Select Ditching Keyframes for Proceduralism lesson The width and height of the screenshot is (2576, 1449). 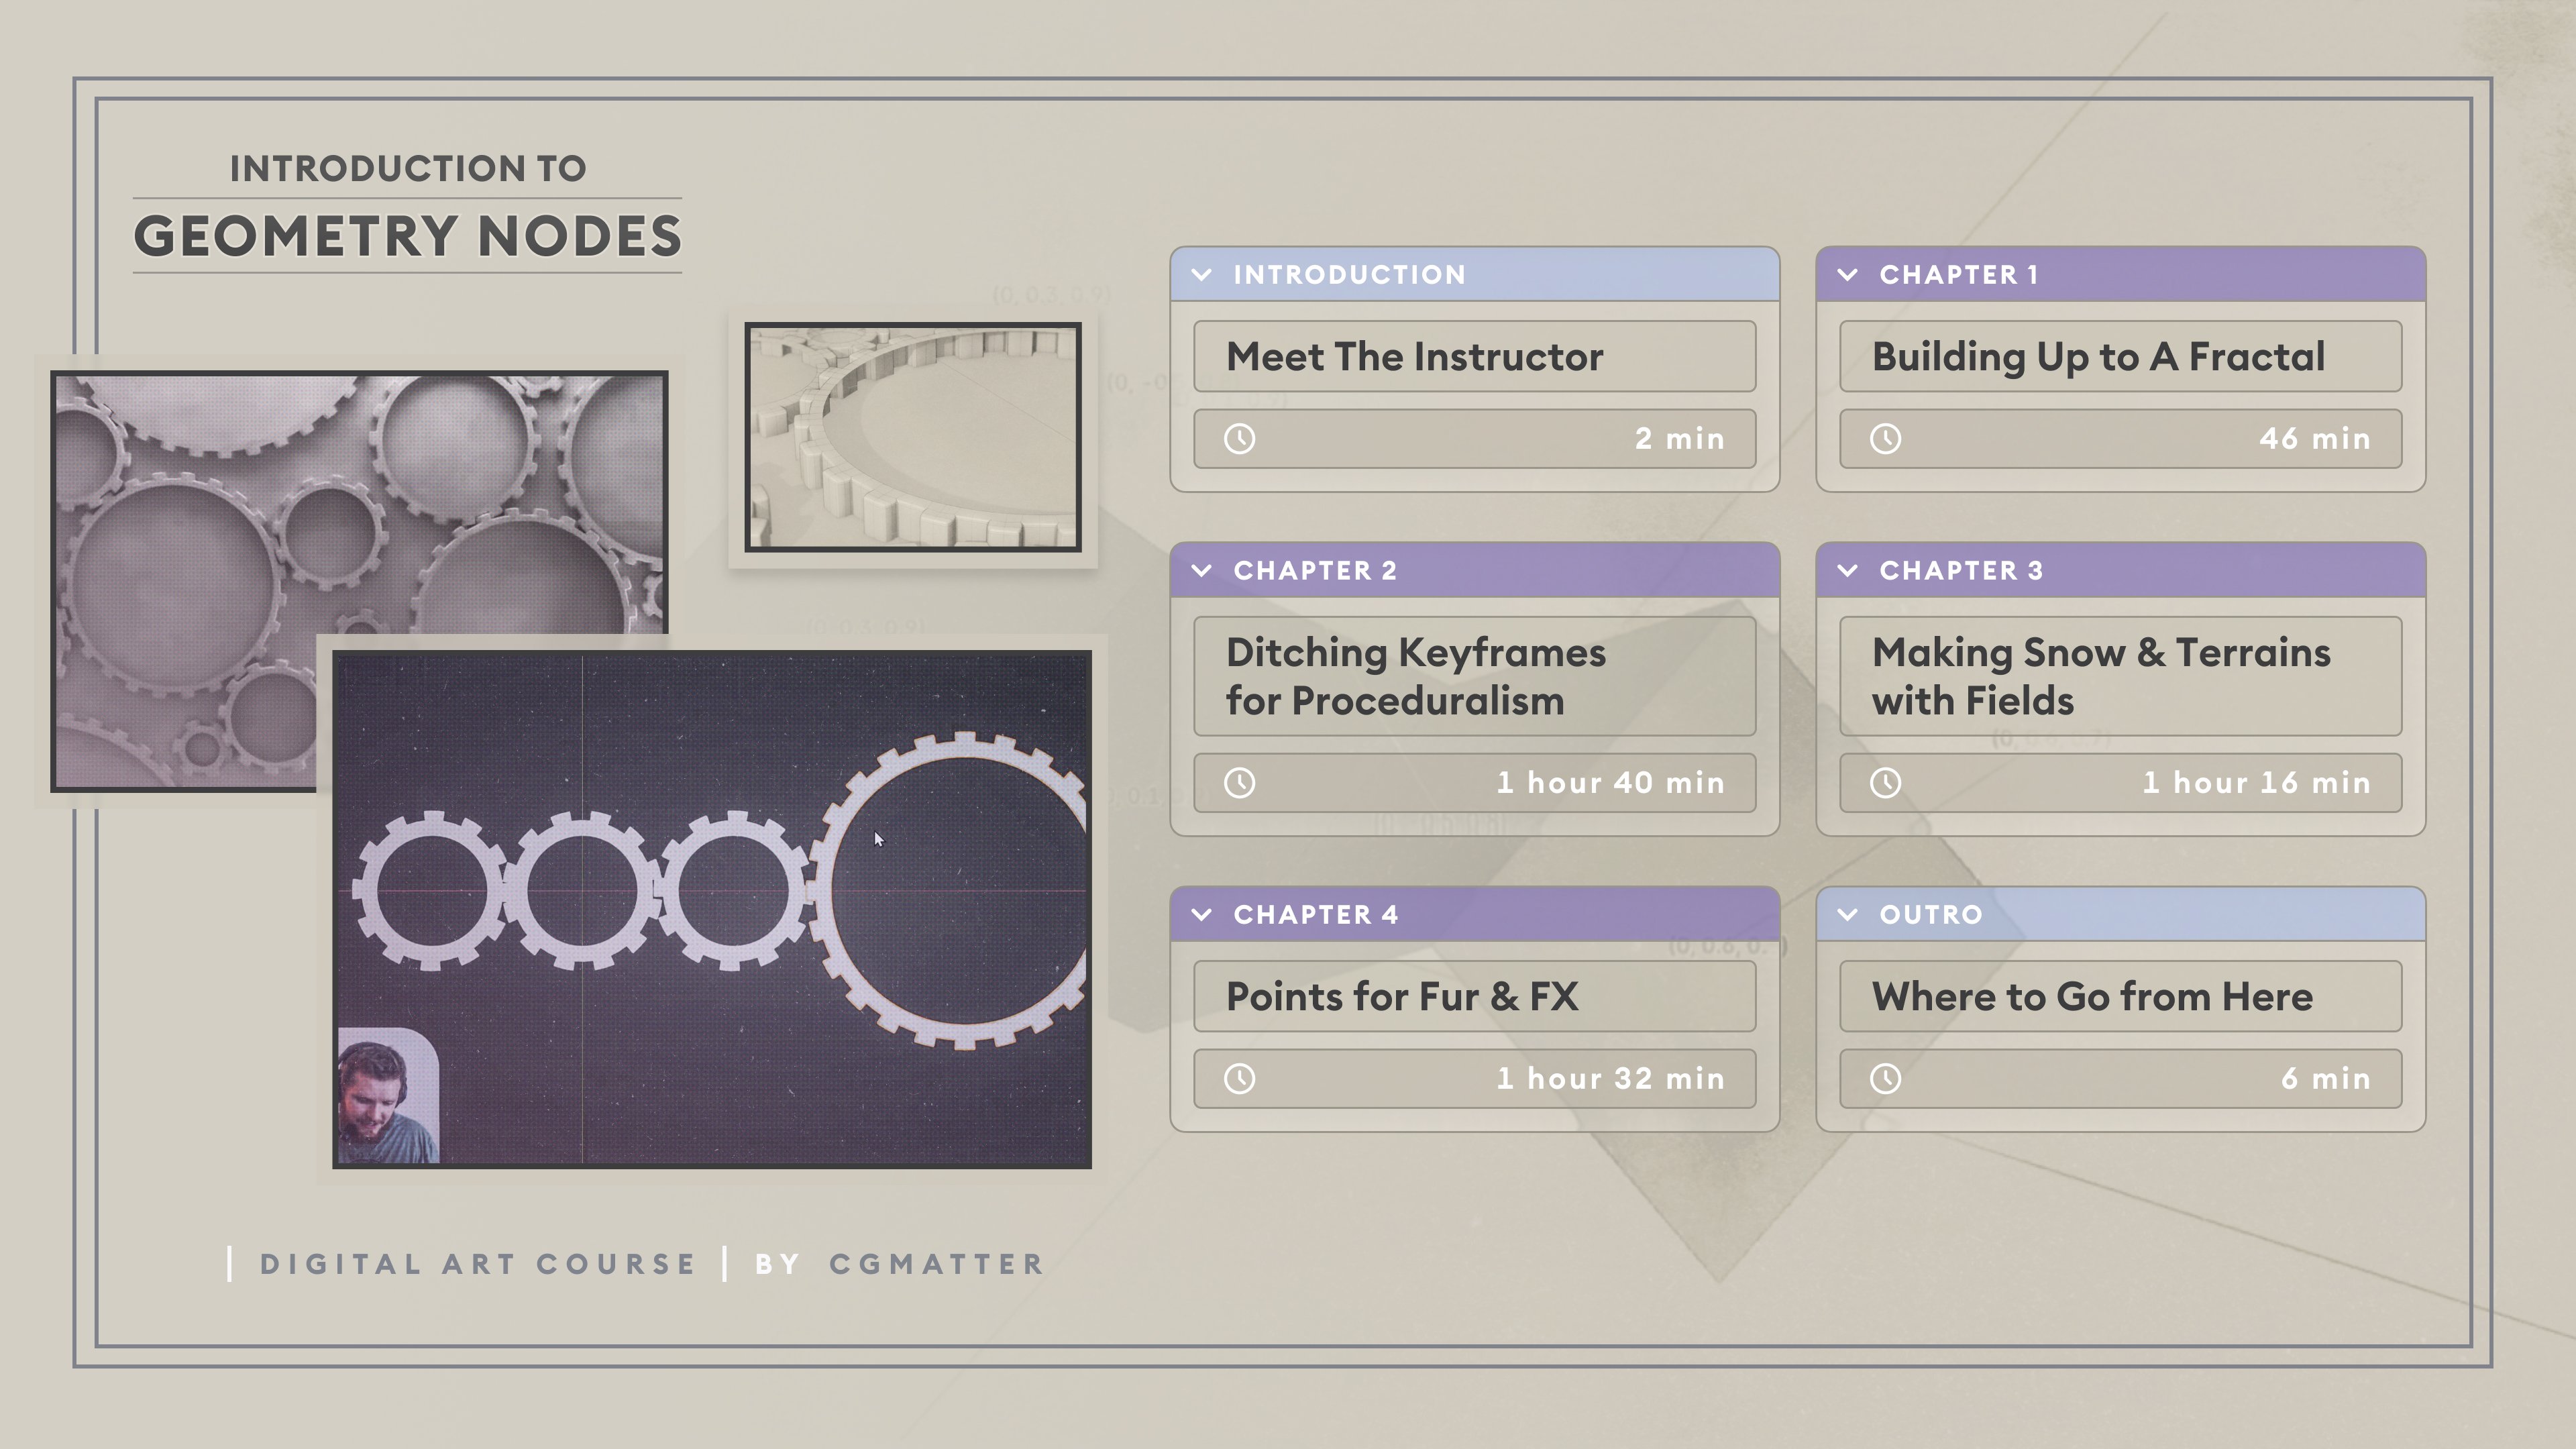(x=1475, y=677)
